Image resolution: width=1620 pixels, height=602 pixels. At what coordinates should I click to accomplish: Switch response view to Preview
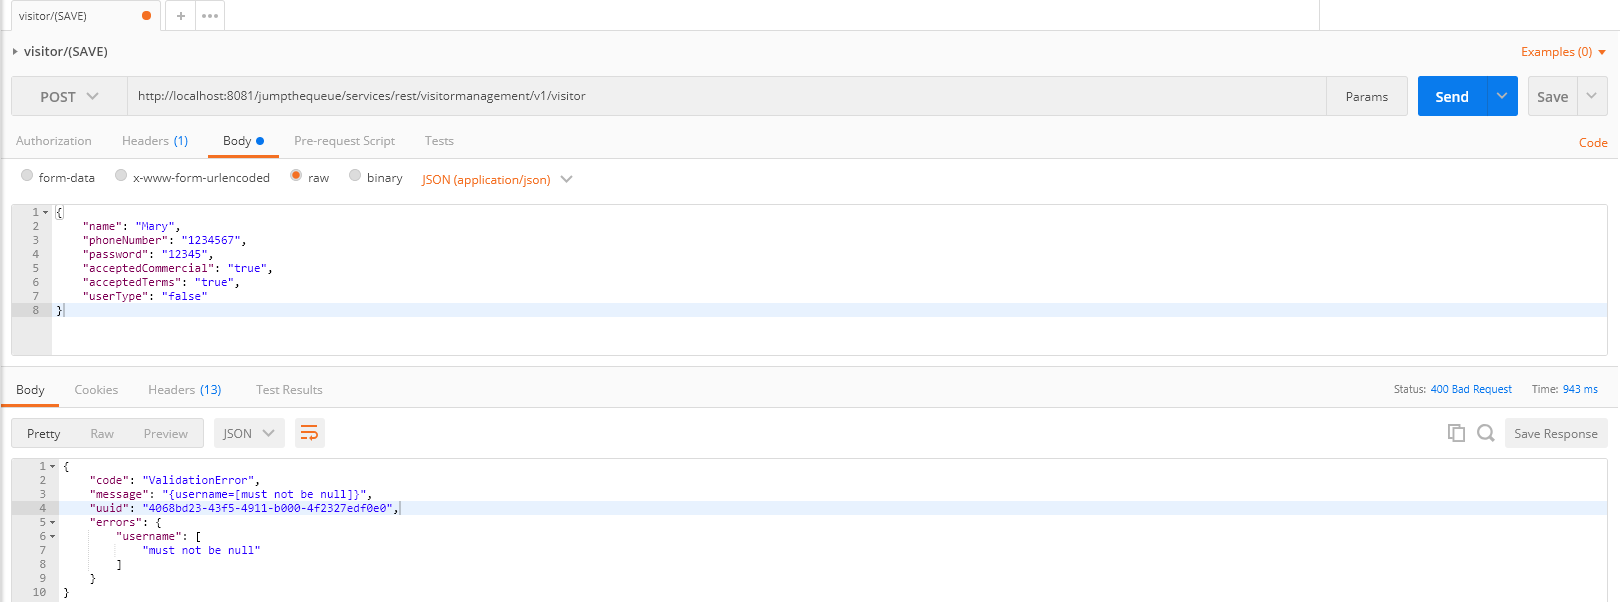[166, 433]
